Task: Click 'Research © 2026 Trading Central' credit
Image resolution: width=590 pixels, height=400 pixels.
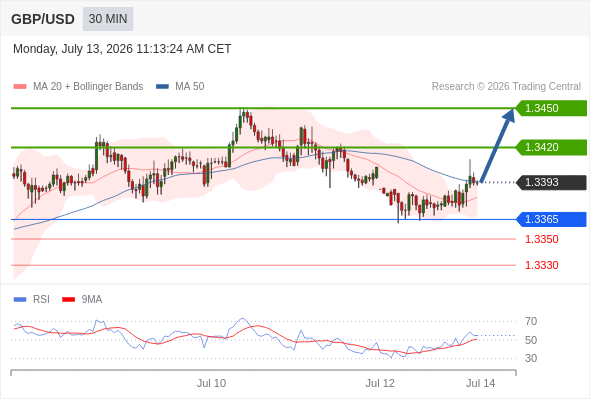Action: [x=506, y=87]
